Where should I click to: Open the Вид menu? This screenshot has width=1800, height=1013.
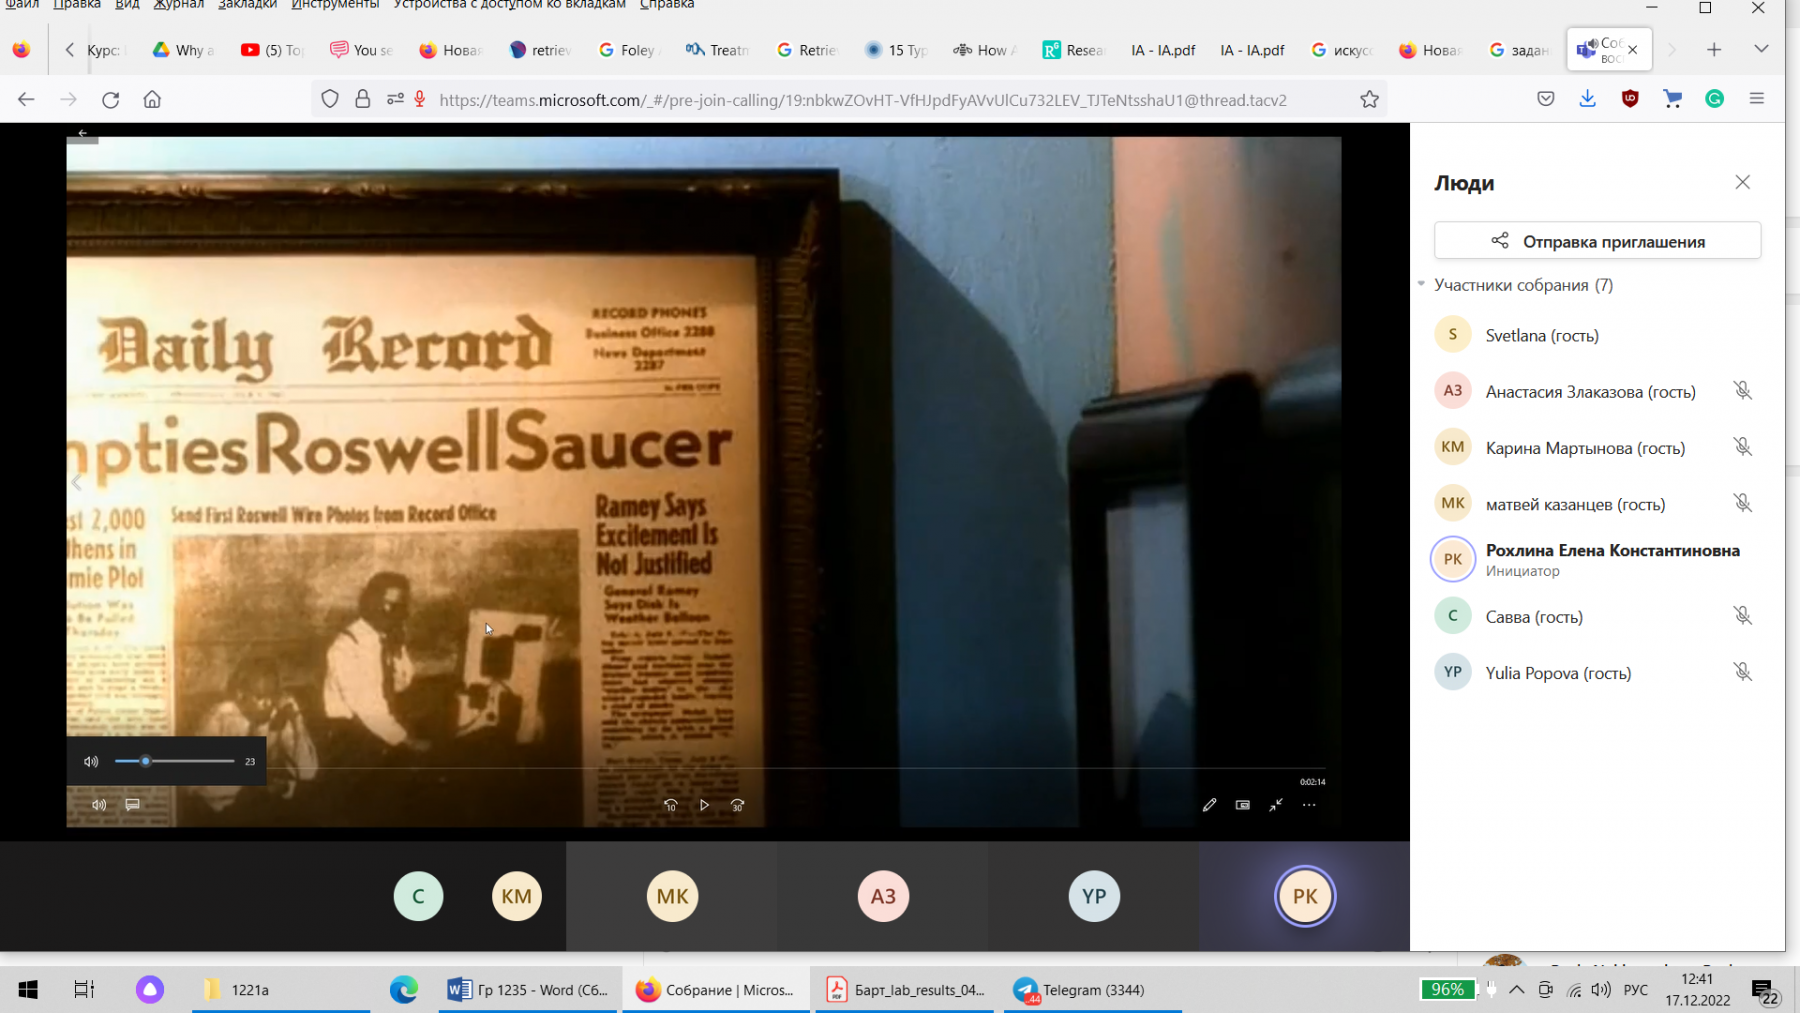click(x=127, y=5)
